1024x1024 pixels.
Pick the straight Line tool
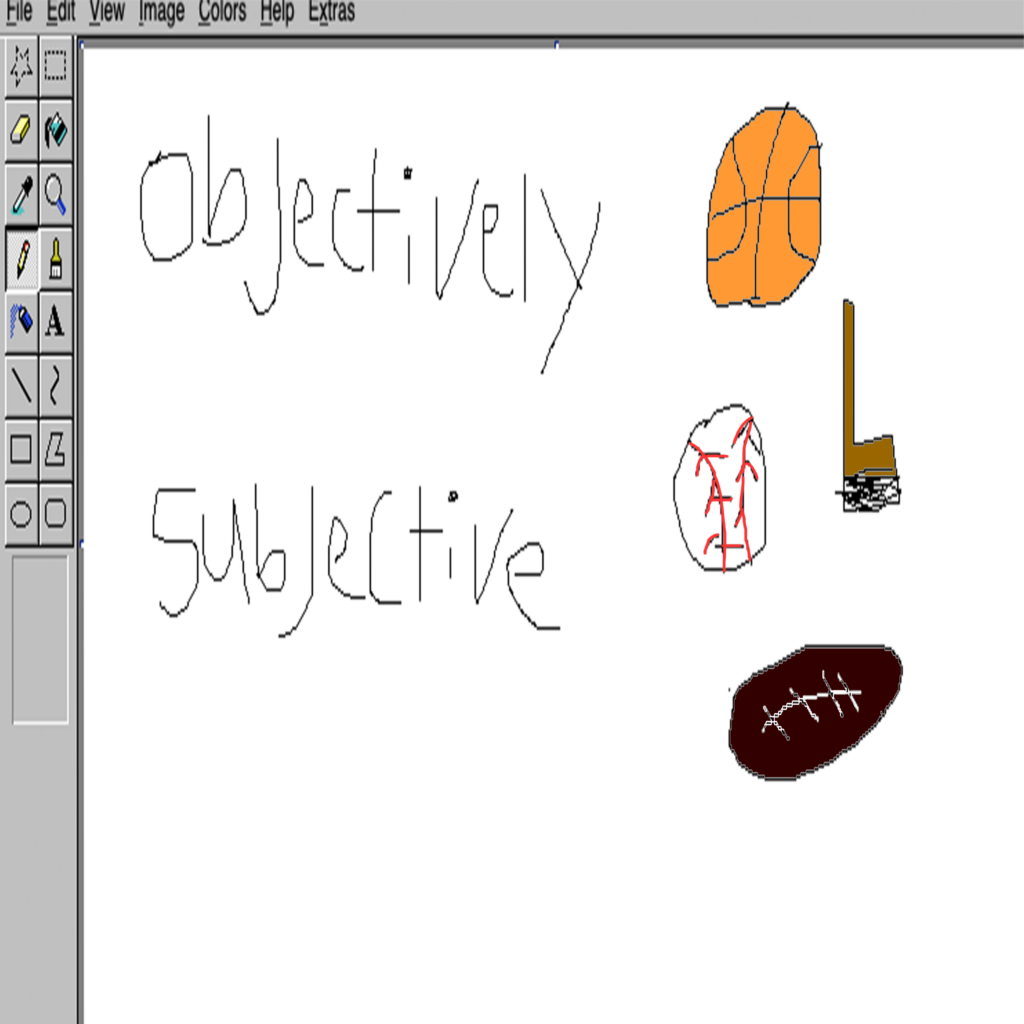pyautogui.click(x=22, y=386)
